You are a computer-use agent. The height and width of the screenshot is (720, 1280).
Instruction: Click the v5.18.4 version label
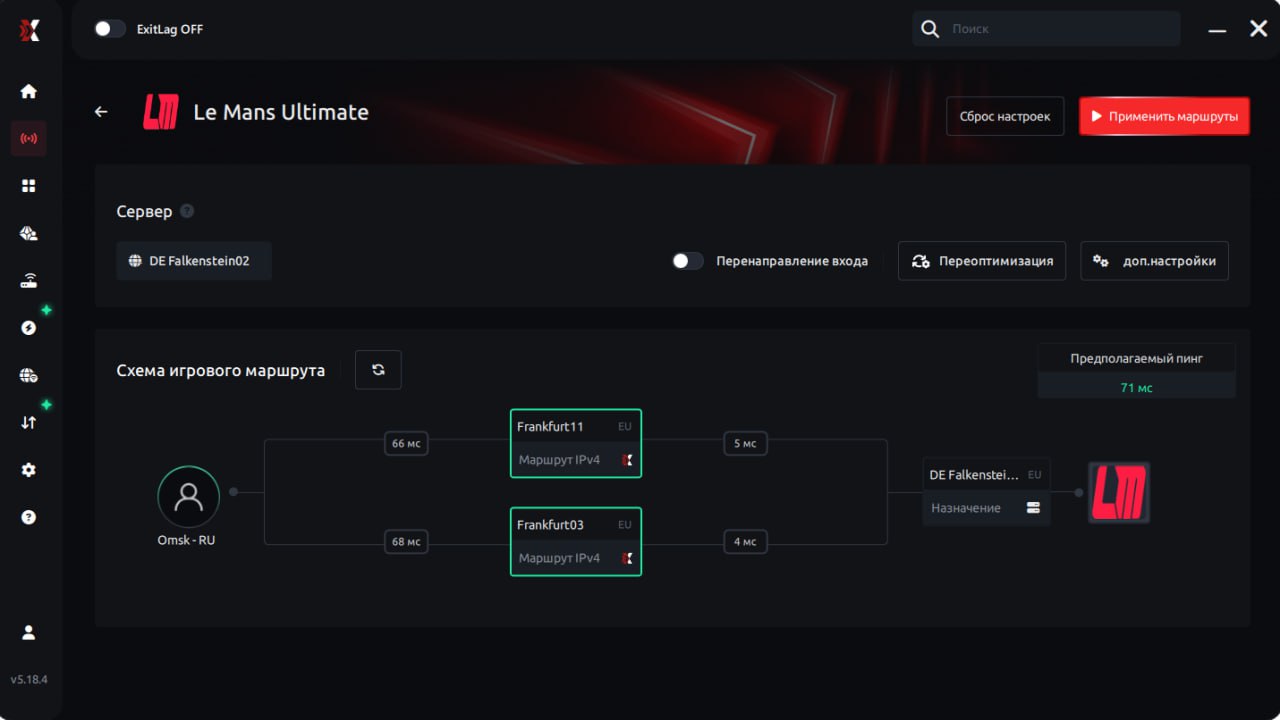(x=29, y=680)
